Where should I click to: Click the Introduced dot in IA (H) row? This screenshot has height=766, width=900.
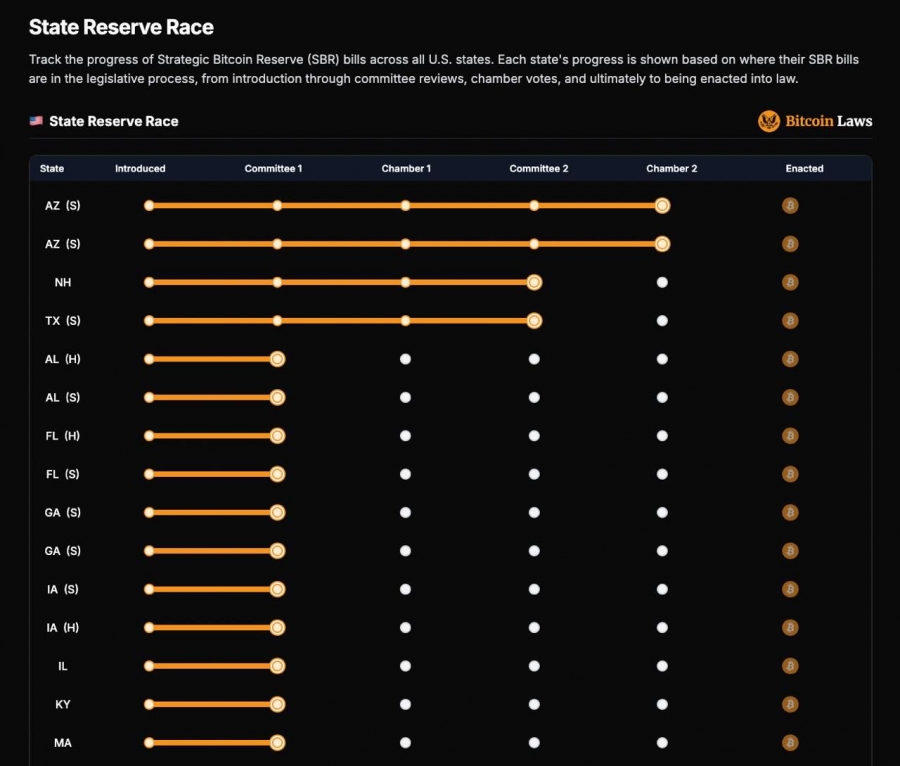(x=149, y=628)
